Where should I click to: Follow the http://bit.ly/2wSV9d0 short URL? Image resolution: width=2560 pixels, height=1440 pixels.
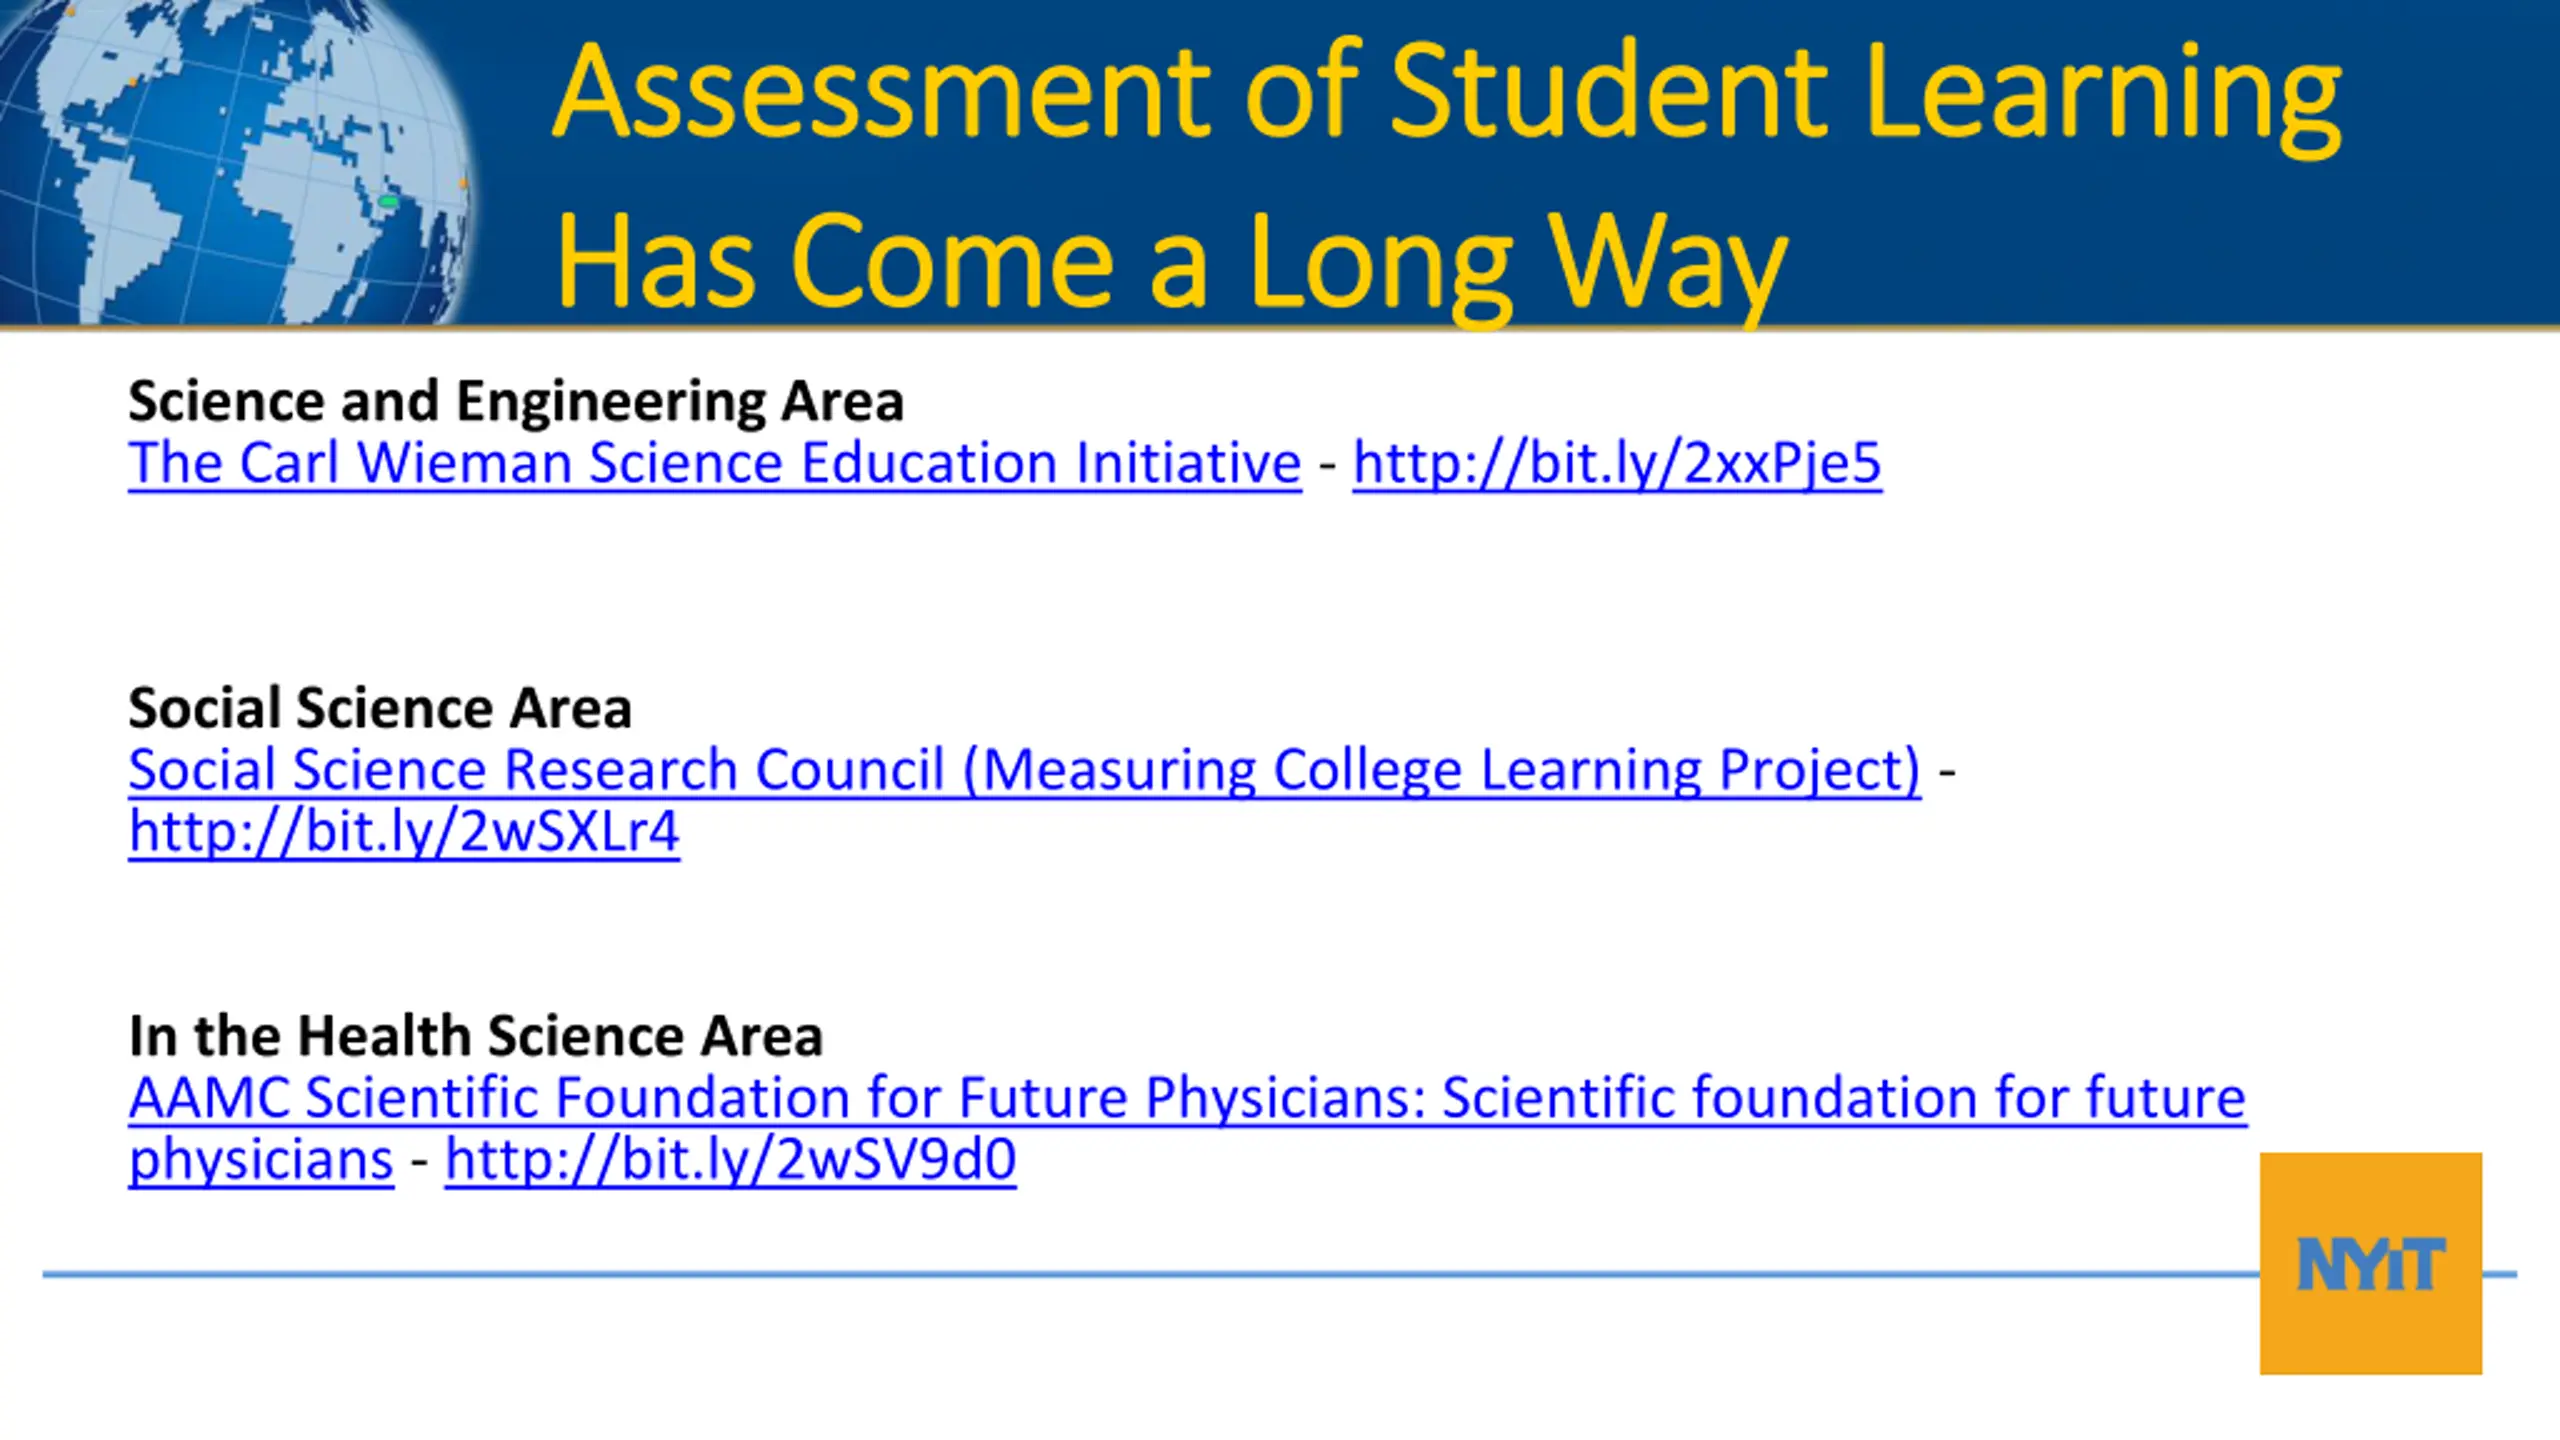click(730, 1159)
